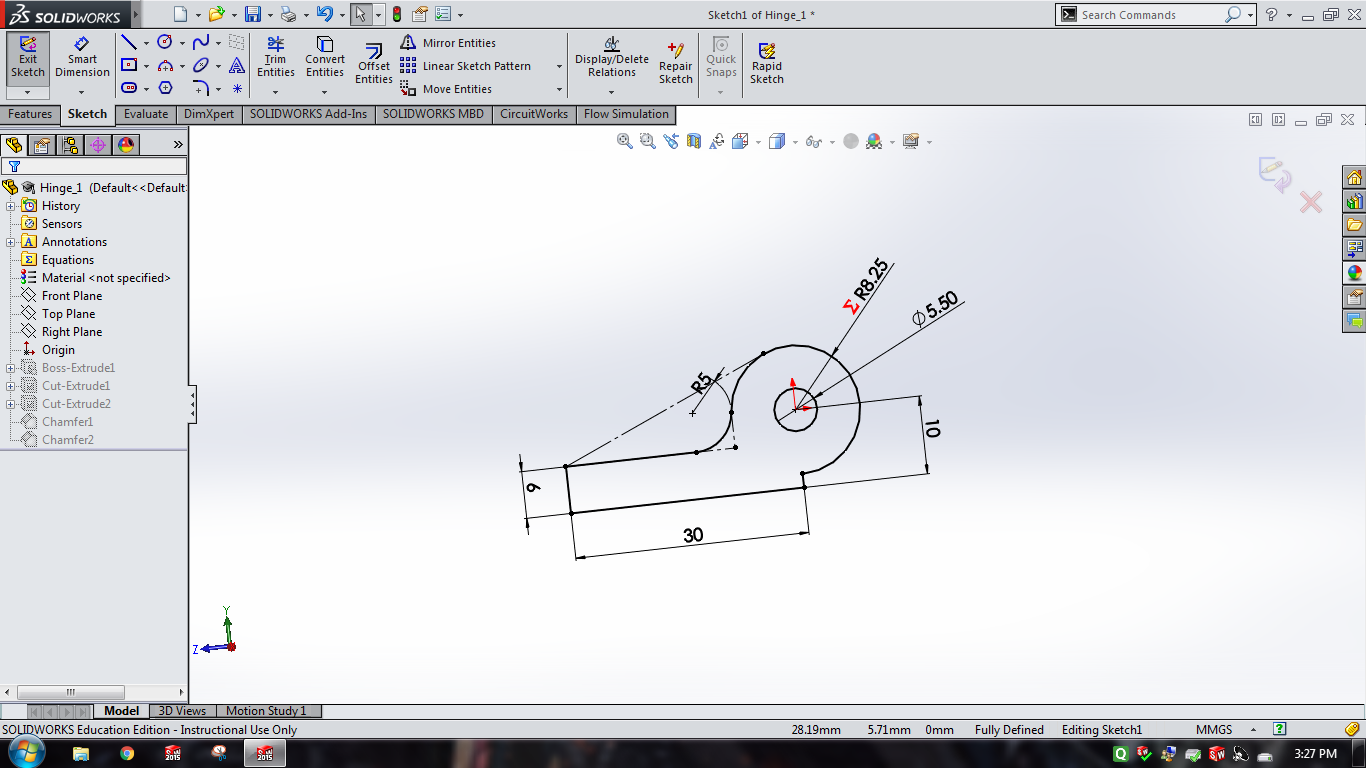
Task: Open Appearances task pane tab
Action: [x=1355, y=273]
